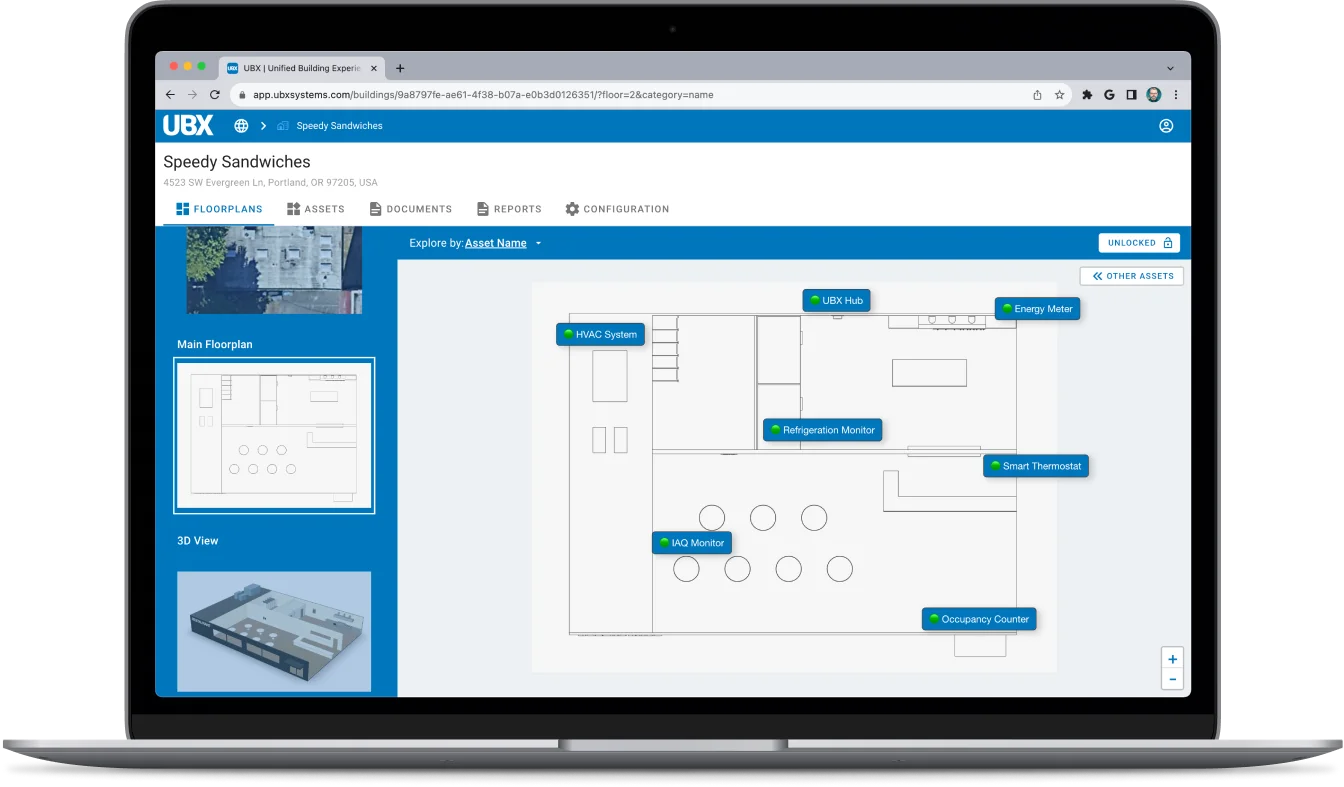Open a new browser tab with plus
The image size is (1344, 787).
[x=400, y=68]
